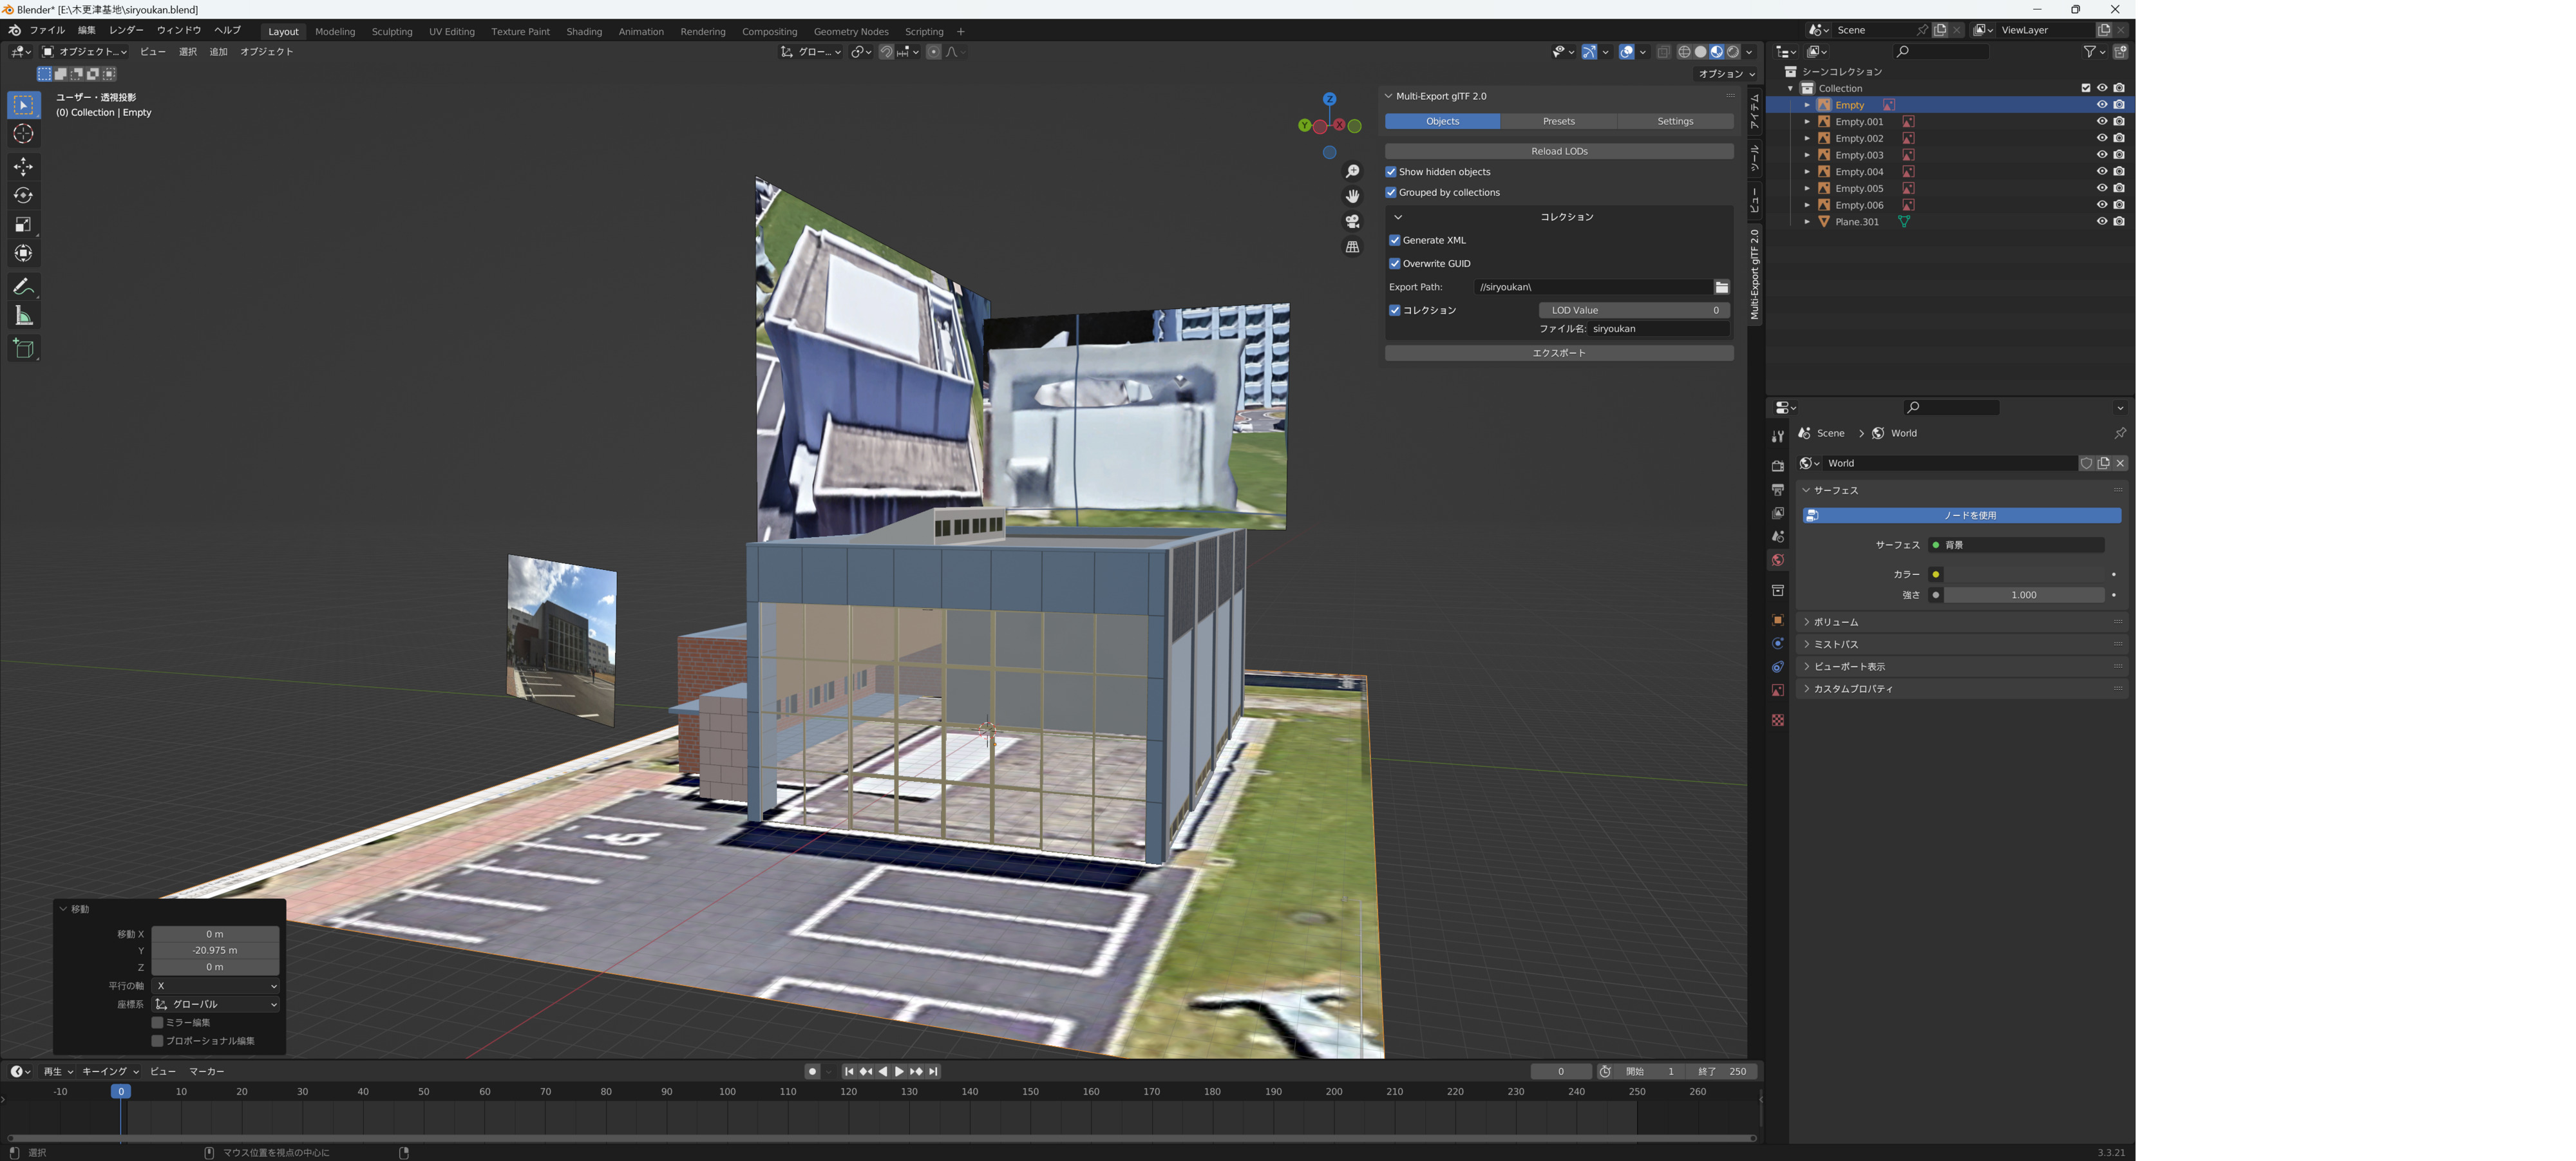Play the animation forward
This screenshot has width=2576, height=1161.
[x=899, y=1071]
